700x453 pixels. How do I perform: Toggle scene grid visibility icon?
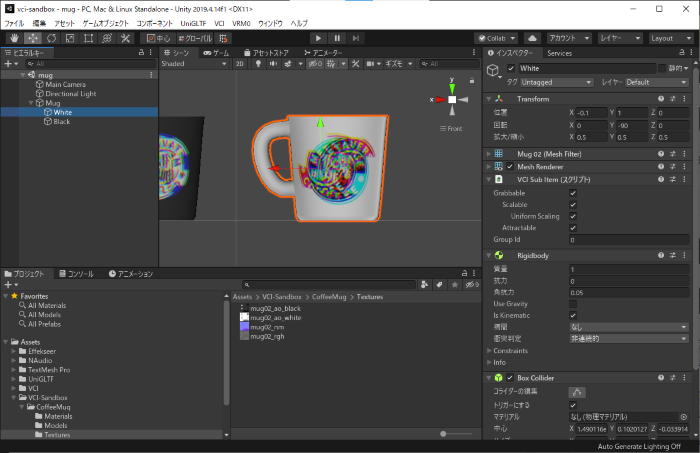pos(331,64)
